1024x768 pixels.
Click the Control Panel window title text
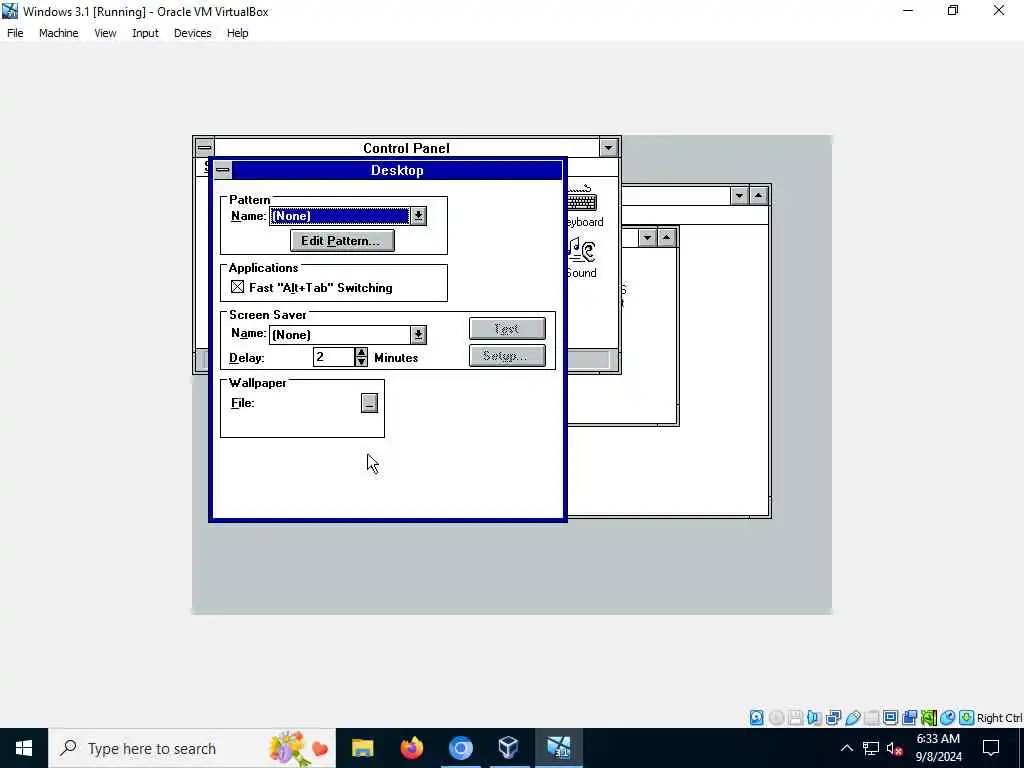[x=406, y=148]
